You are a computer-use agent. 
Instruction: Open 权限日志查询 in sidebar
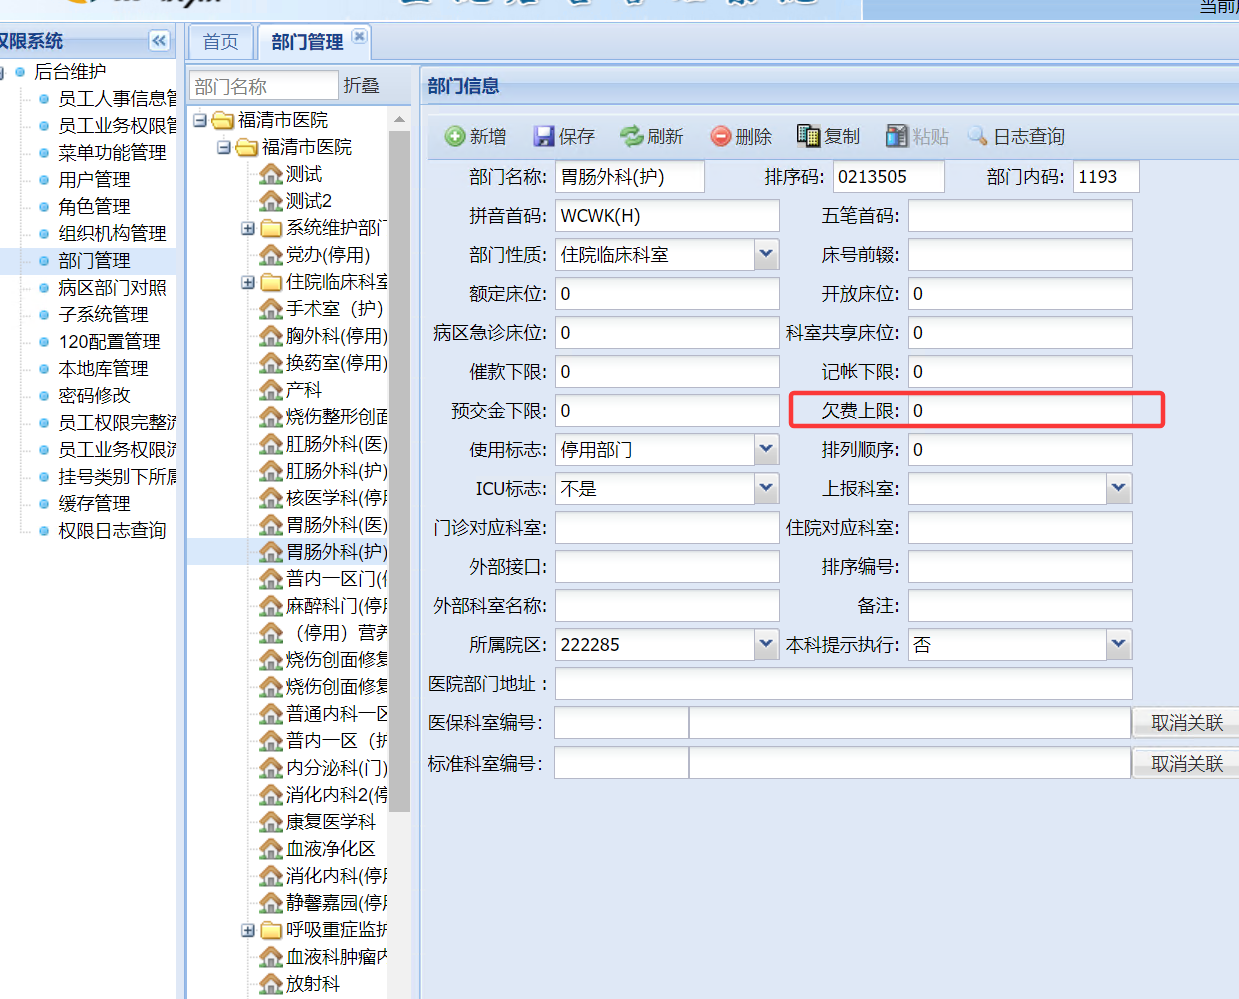point(112,531)
